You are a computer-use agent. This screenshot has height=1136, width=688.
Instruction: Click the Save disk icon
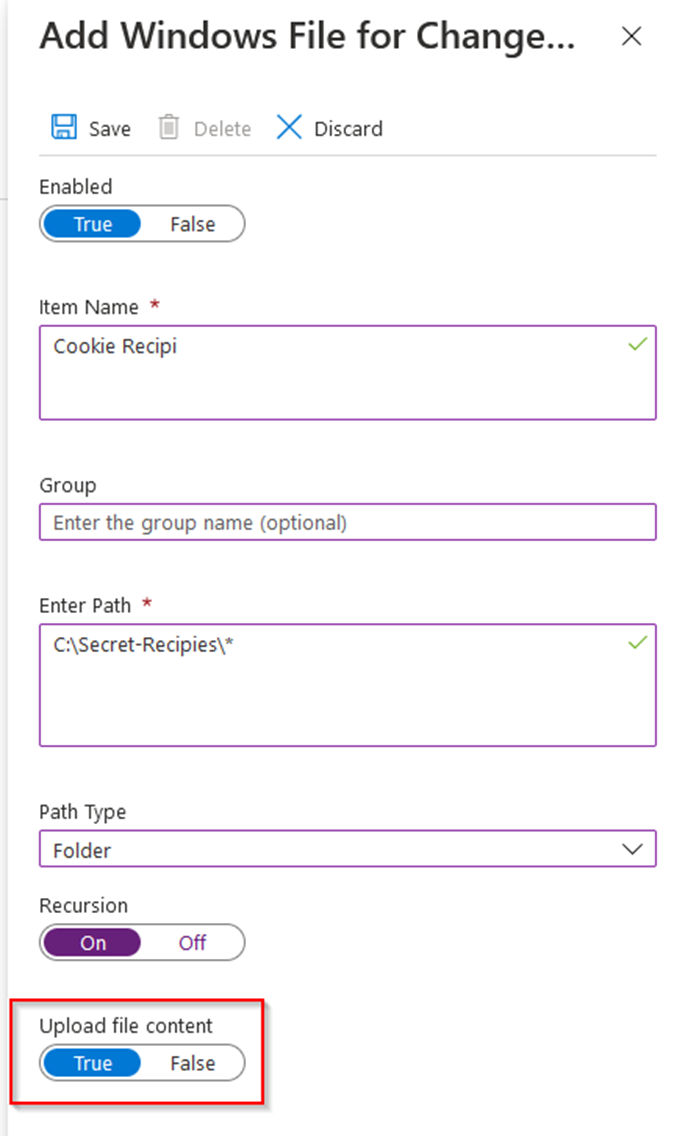point(63,127)
